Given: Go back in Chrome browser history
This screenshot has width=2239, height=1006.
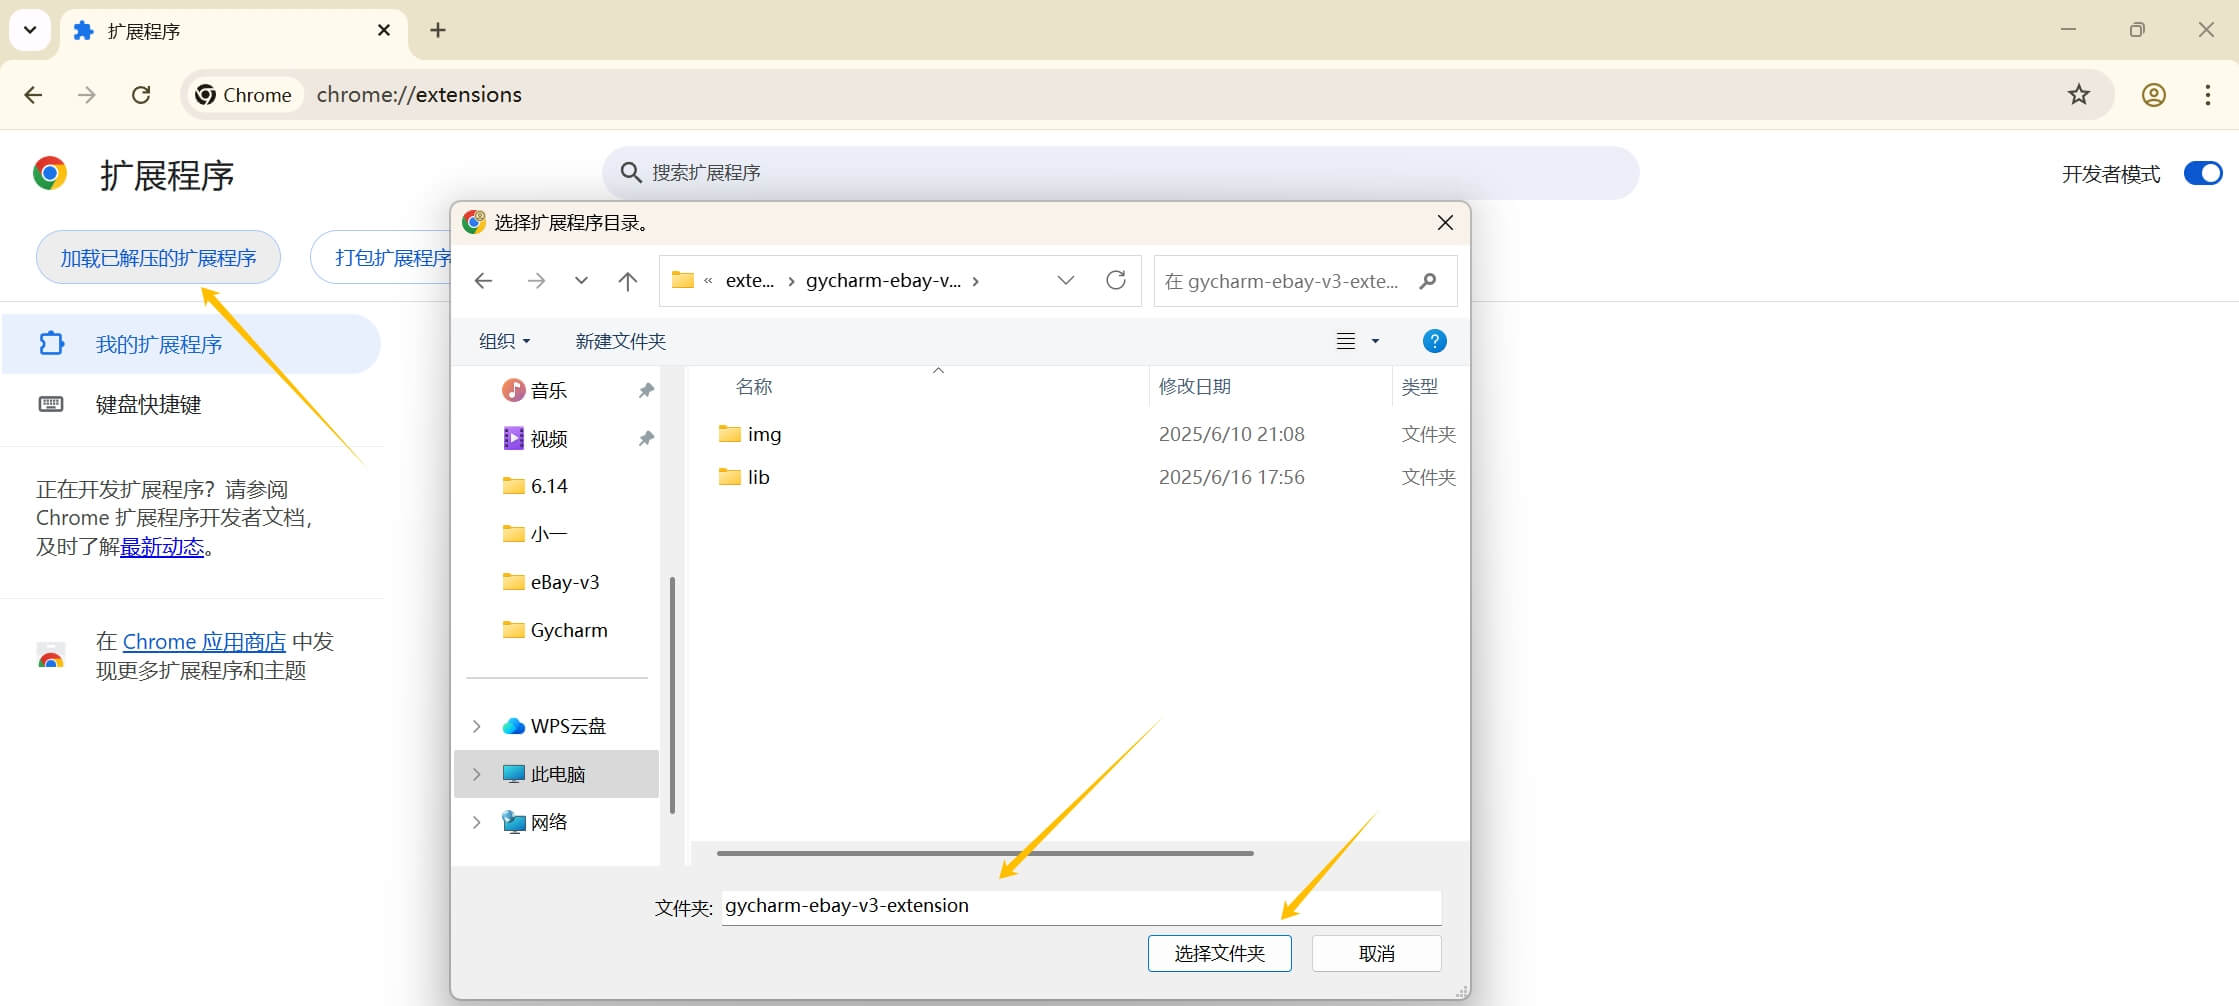Looking at the screenshot, I should coord(33,95).
